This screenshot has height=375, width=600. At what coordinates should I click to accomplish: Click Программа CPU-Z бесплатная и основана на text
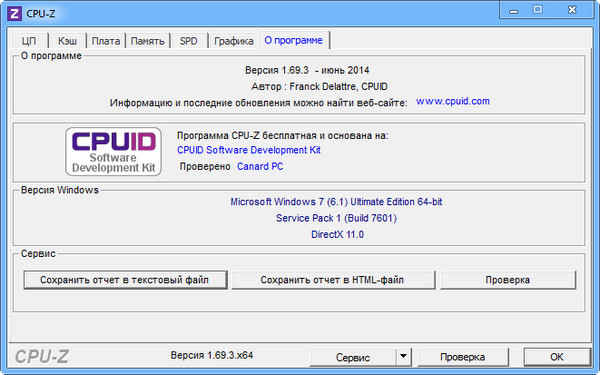coord(282,136)
